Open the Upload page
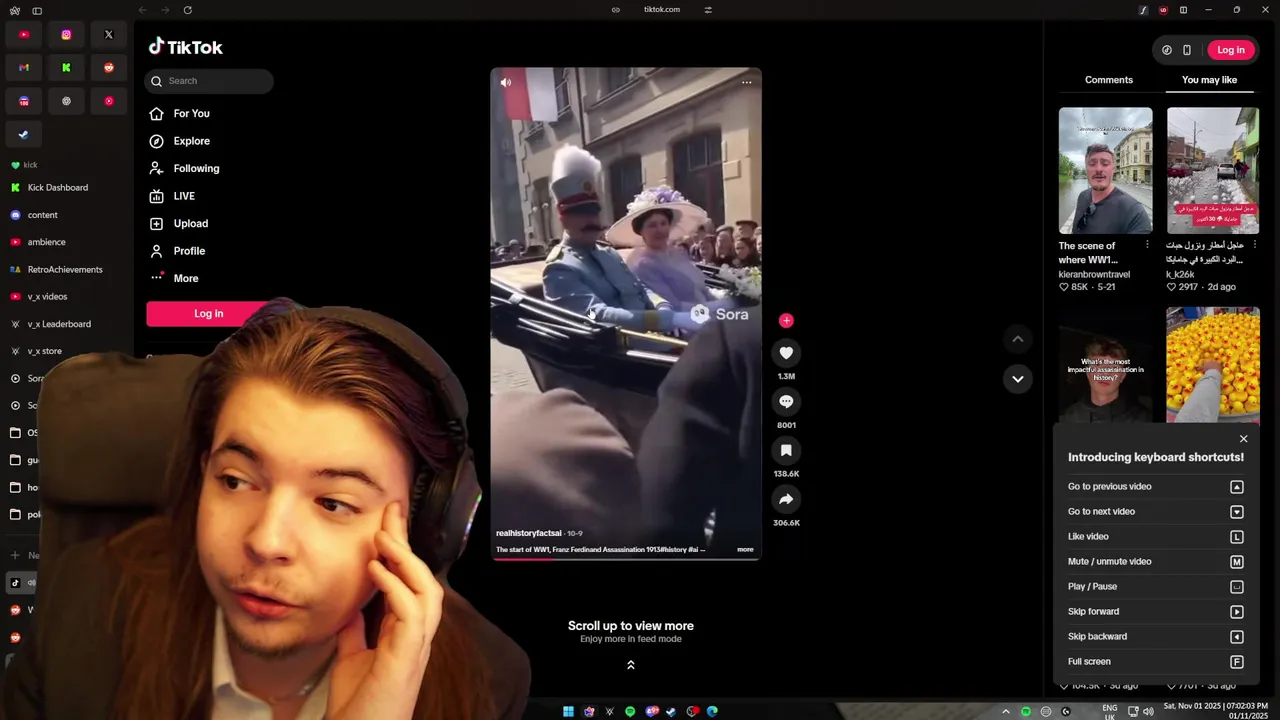 179,224
